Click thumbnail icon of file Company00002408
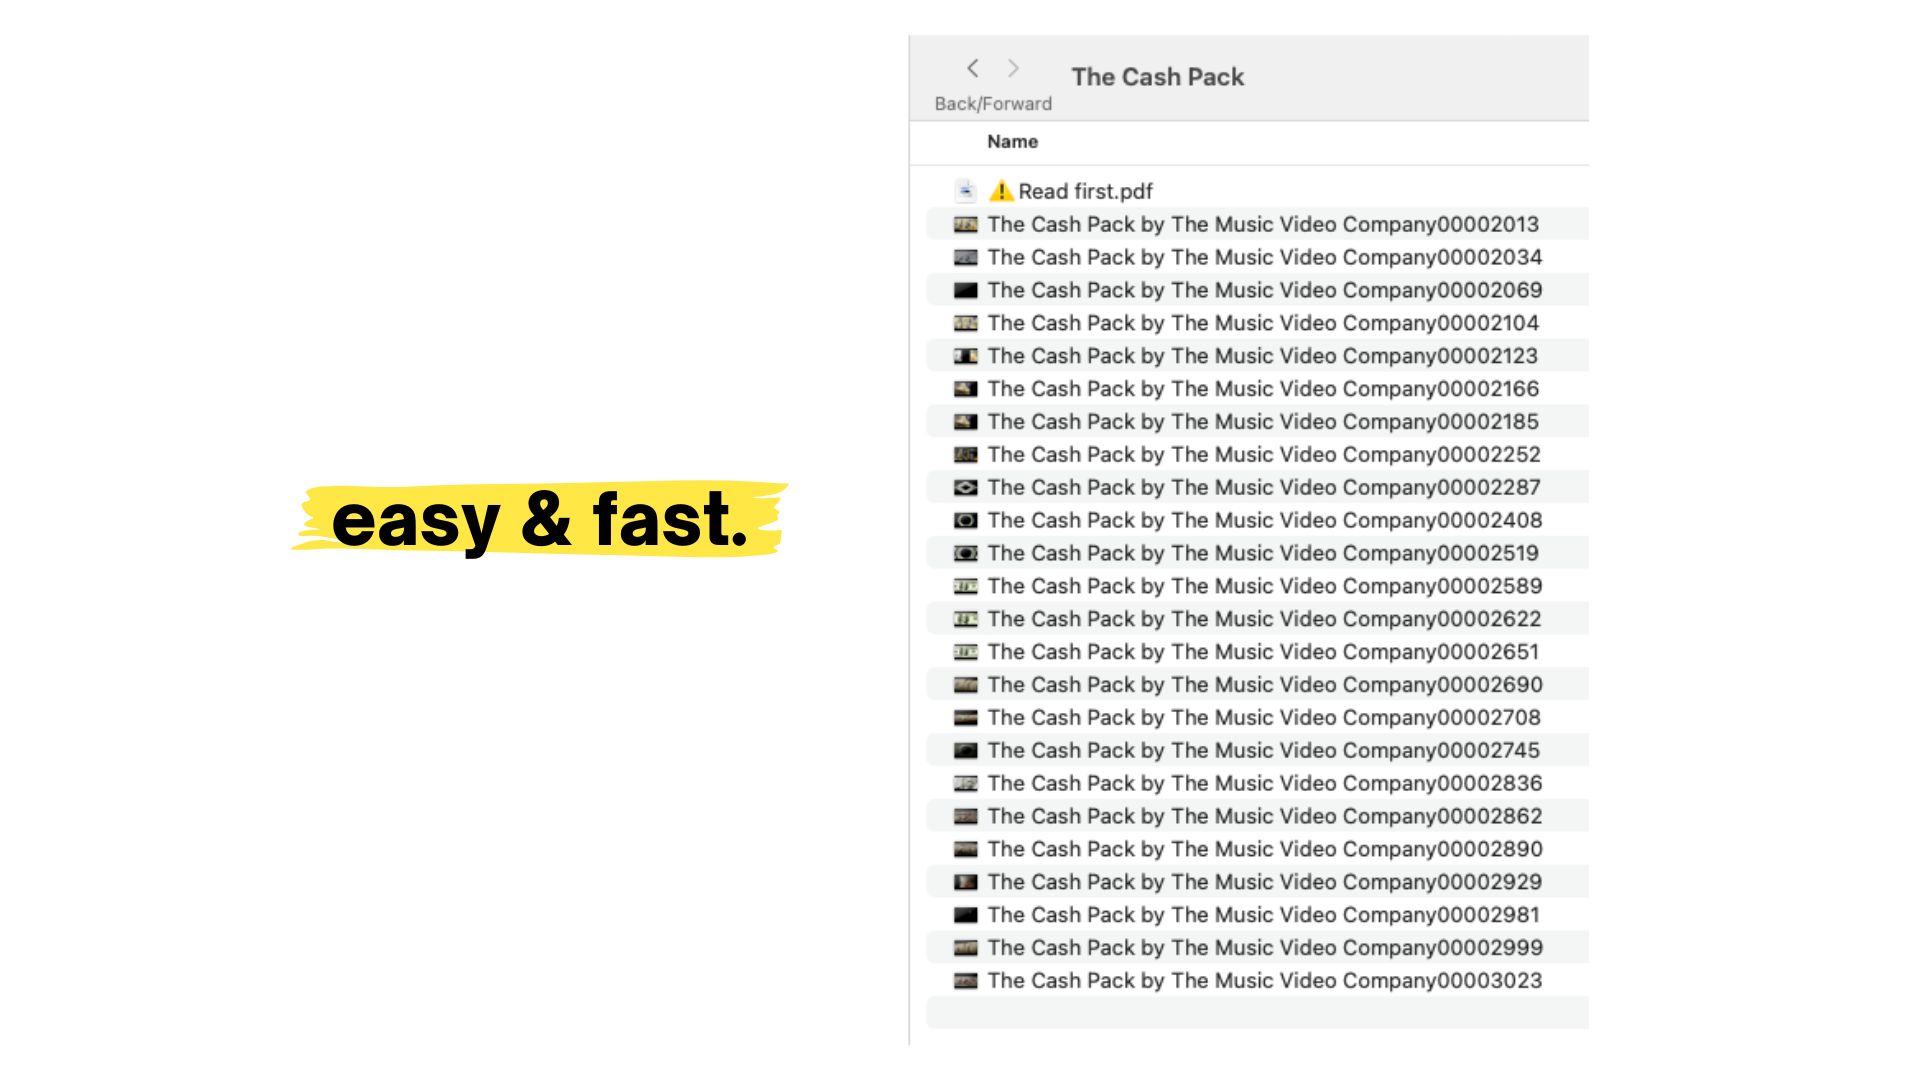1920x1080 pixels. [965, 520]
